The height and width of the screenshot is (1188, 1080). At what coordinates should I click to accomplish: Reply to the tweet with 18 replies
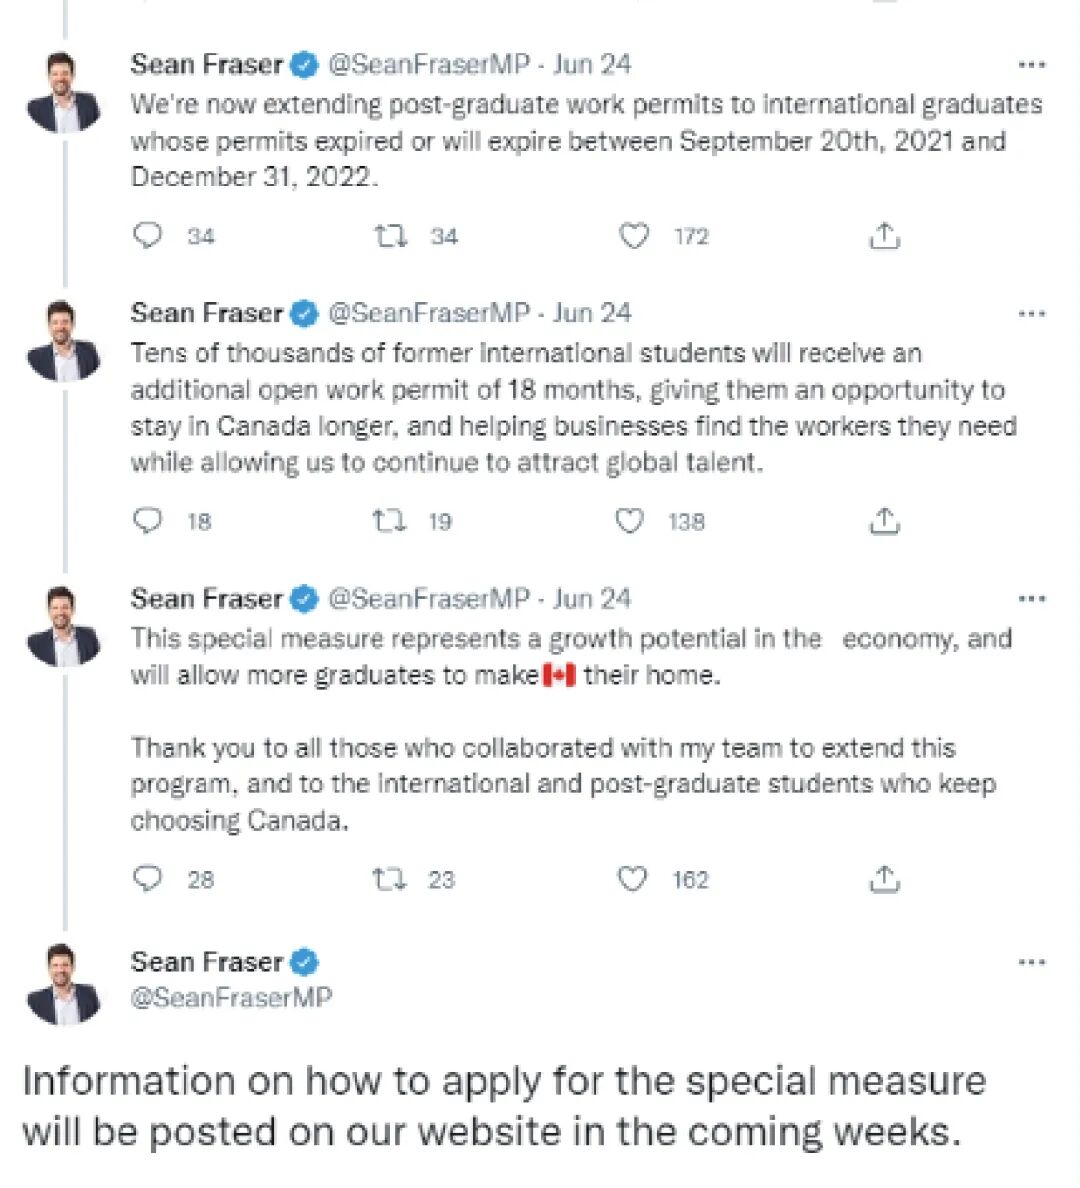(148, 521)
